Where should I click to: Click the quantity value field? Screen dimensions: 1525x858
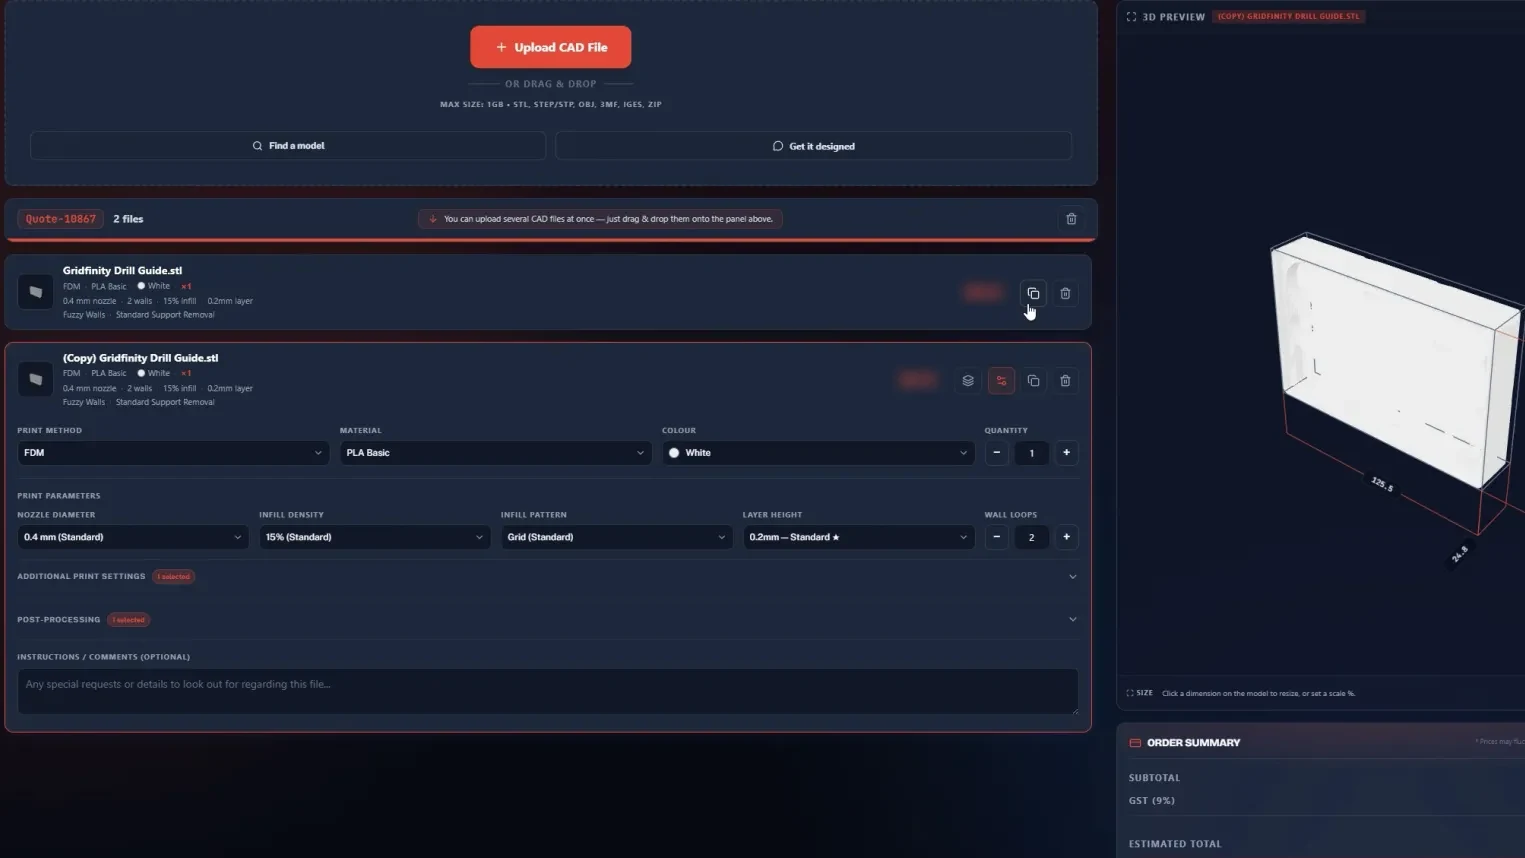[x=1031, y=453]
